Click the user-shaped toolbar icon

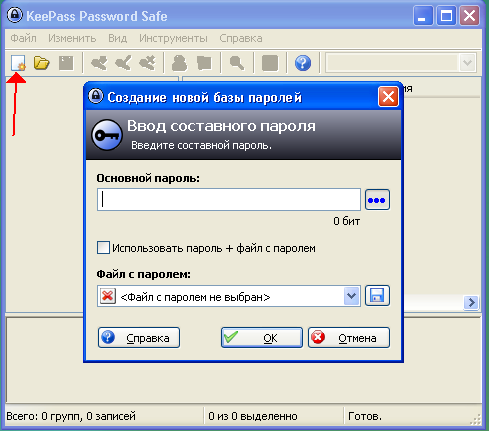click(179, 63)
